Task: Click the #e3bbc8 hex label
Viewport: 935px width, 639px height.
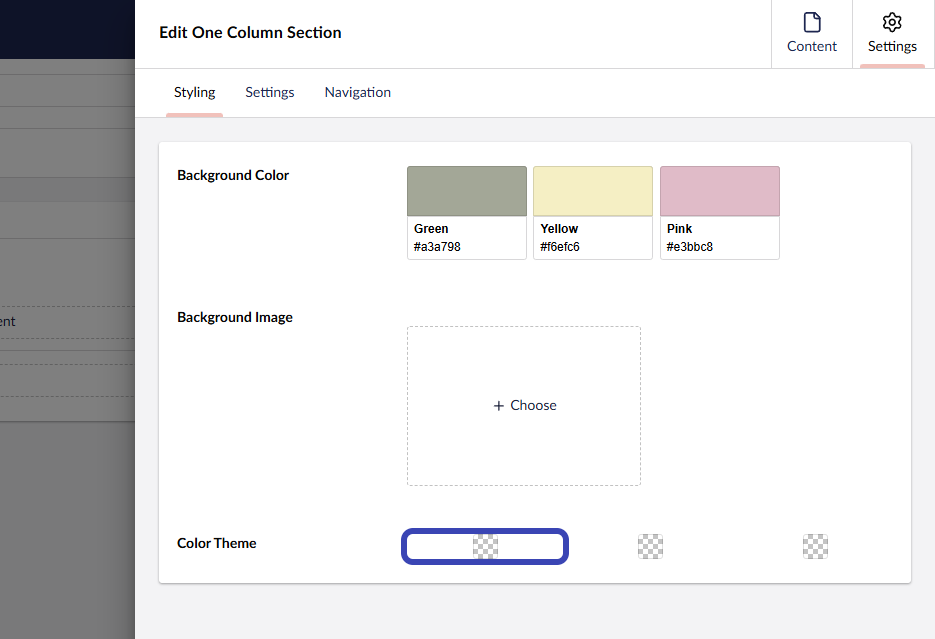Action: [x=690, y=247]
